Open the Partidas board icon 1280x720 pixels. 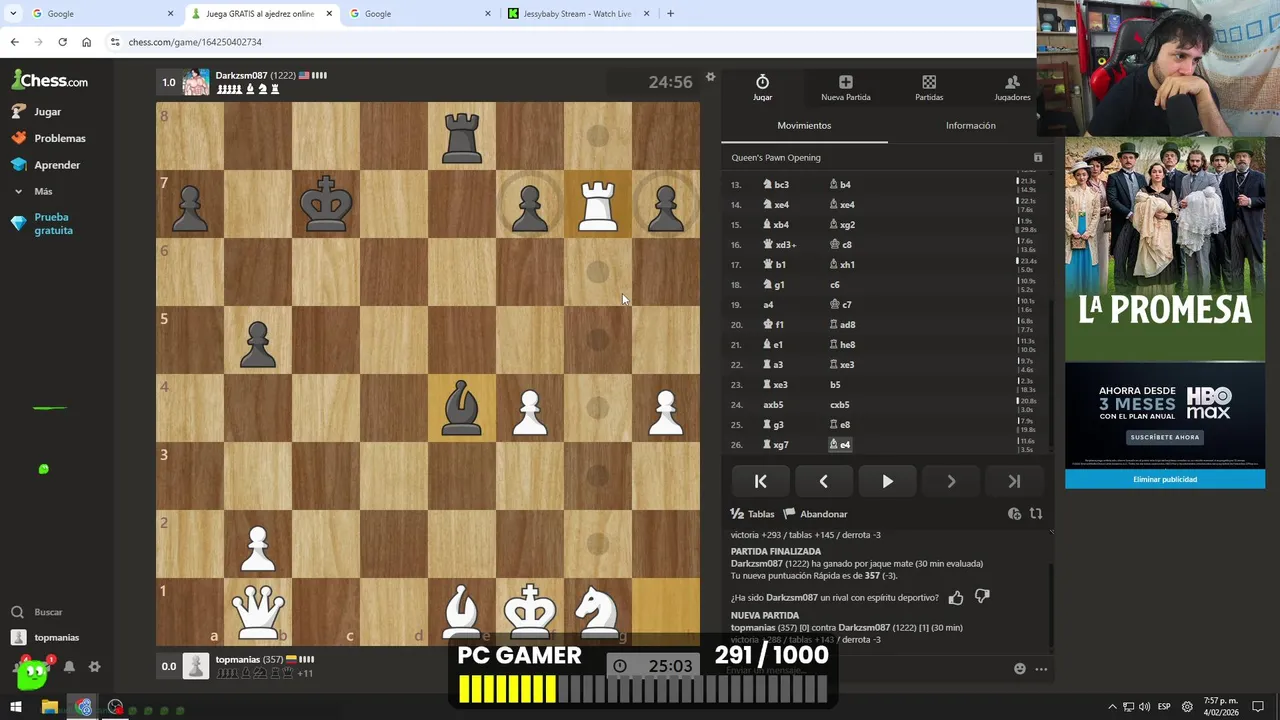click(x=929, y=82)
